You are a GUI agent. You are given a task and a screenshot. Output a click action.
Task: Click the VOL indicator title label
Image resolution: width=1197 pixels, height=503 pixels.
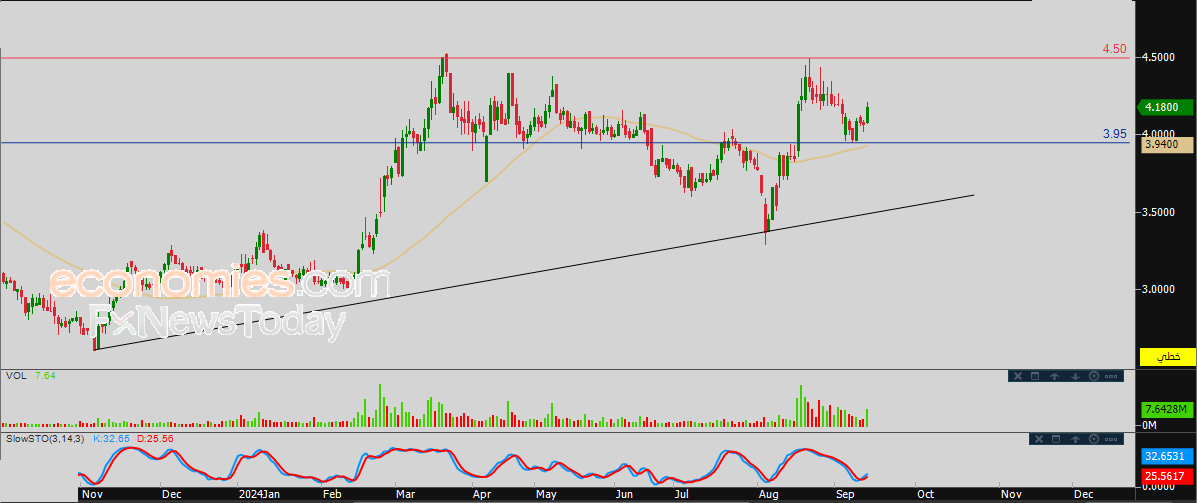(14, 376)
